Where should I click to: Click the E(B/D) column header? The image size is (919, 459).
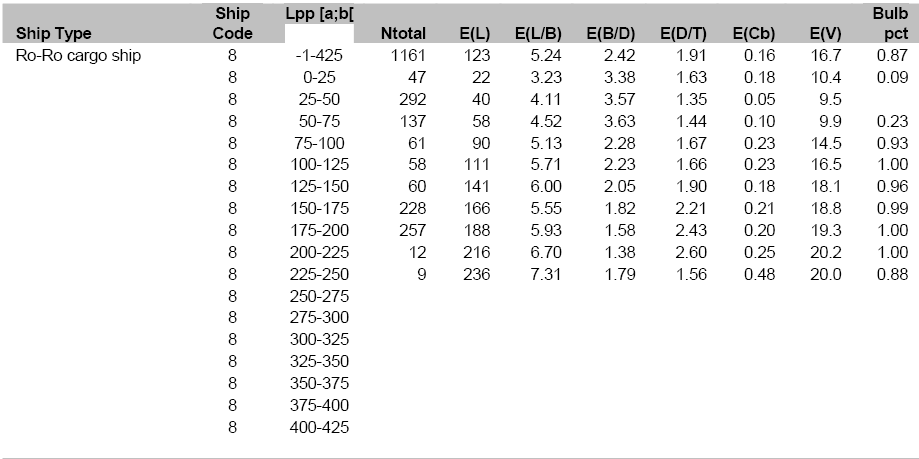click(613, 34)
